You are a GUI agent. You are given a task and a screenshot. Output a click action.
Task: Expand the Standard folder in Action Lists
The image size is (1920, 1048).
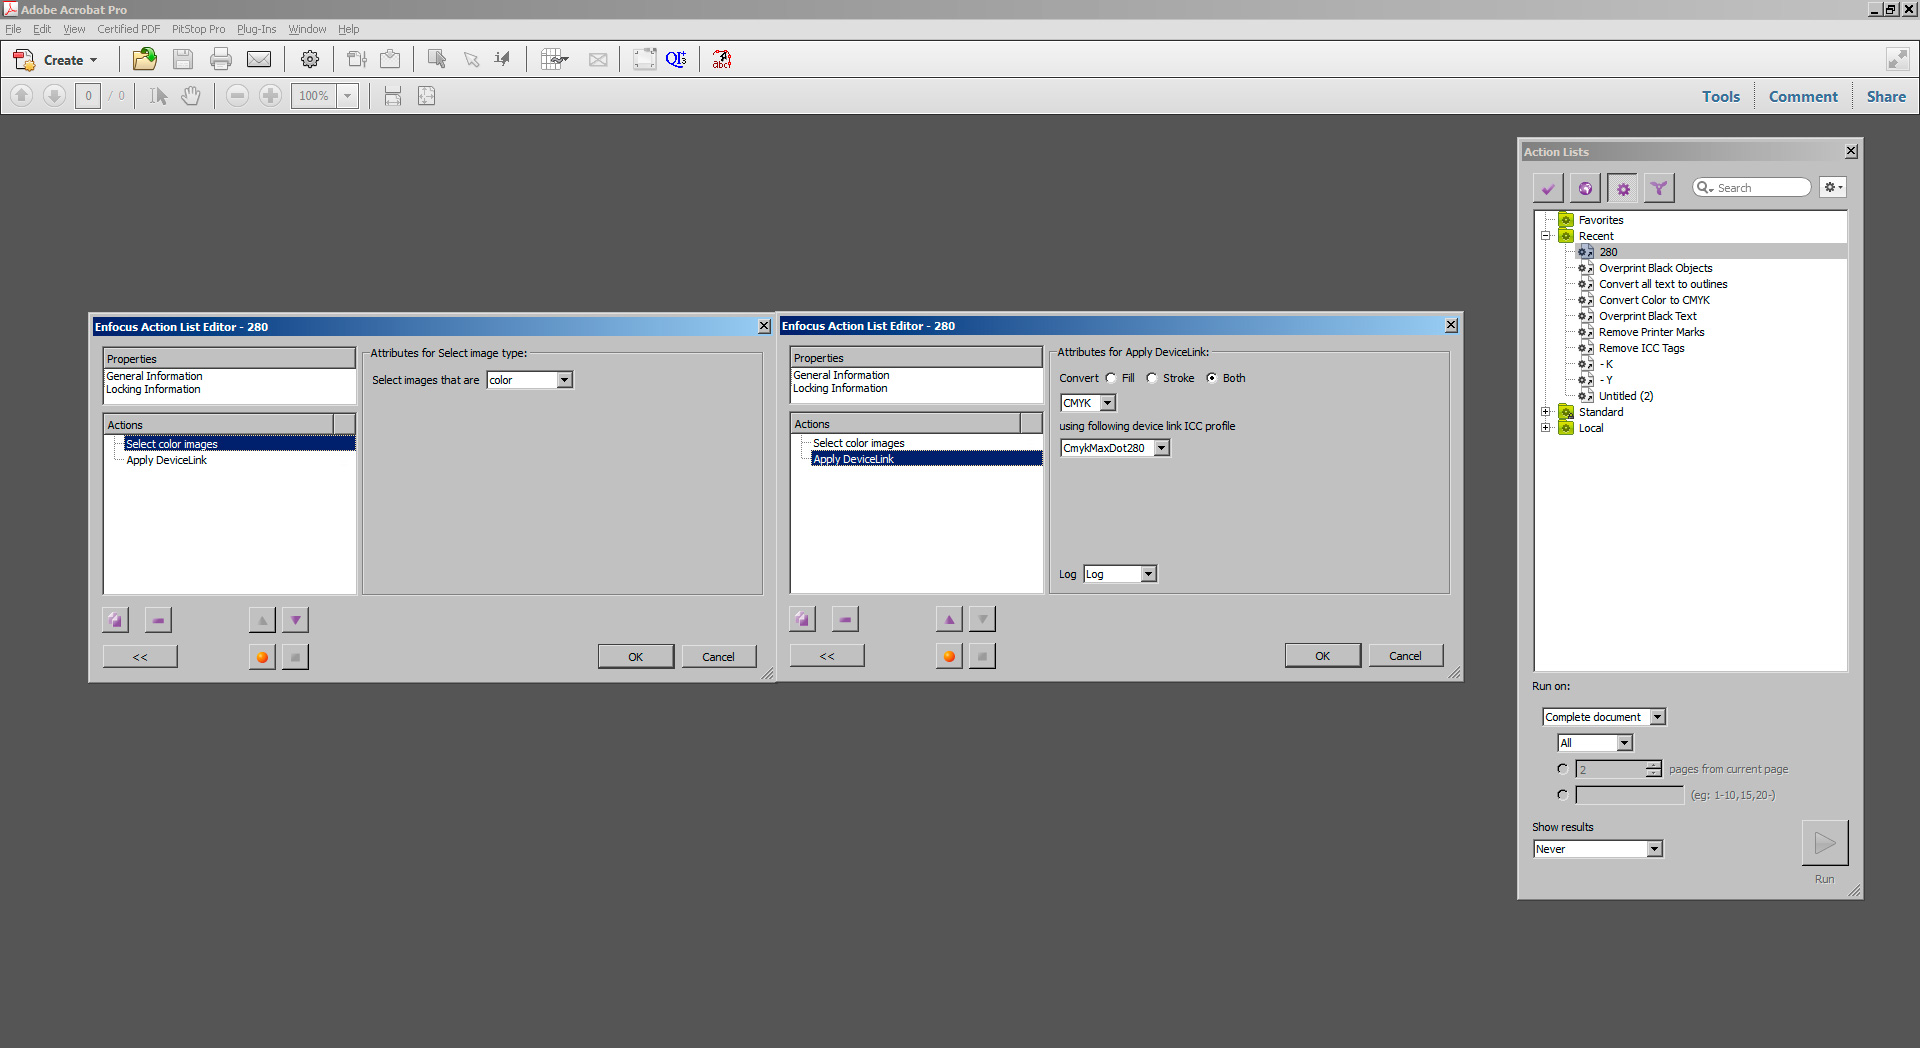pos(1546,412)
